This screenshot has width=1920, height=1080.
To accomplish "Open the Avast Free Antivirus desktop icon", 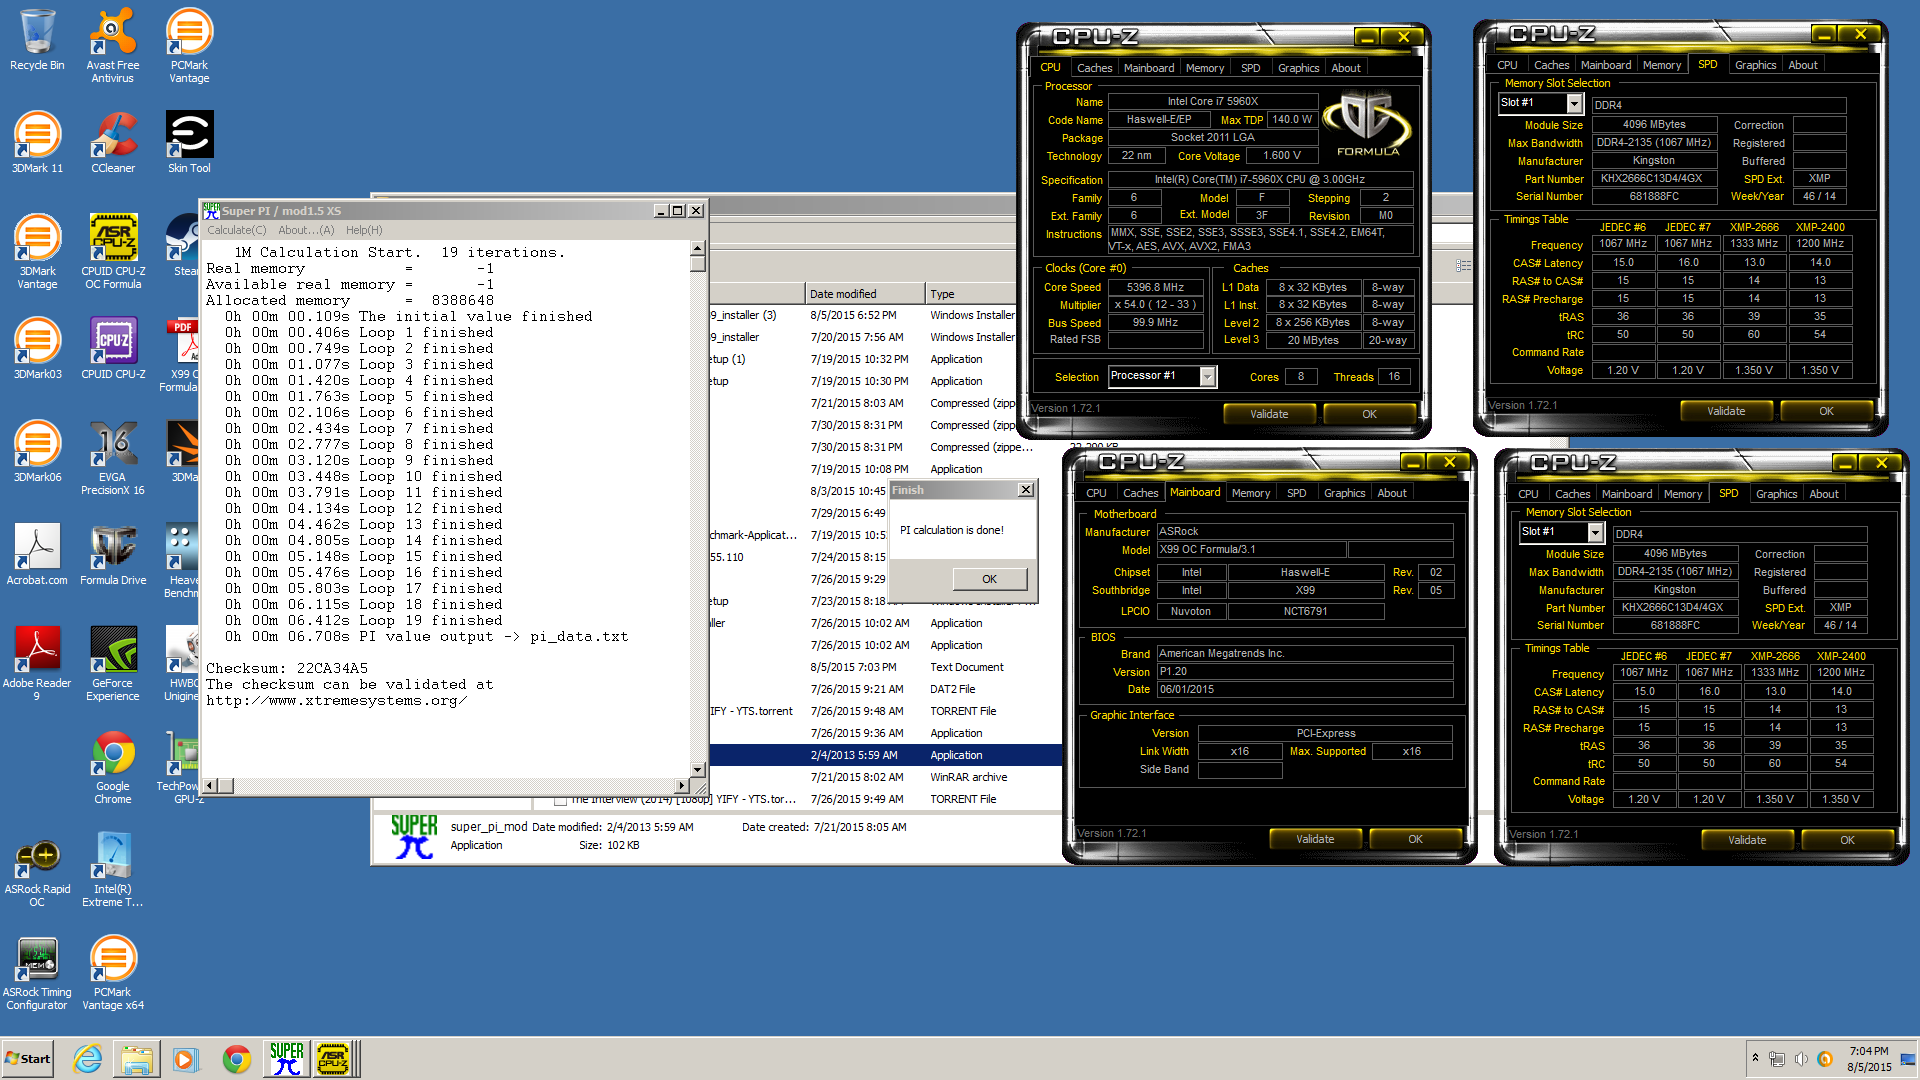I will pos(113,45).
